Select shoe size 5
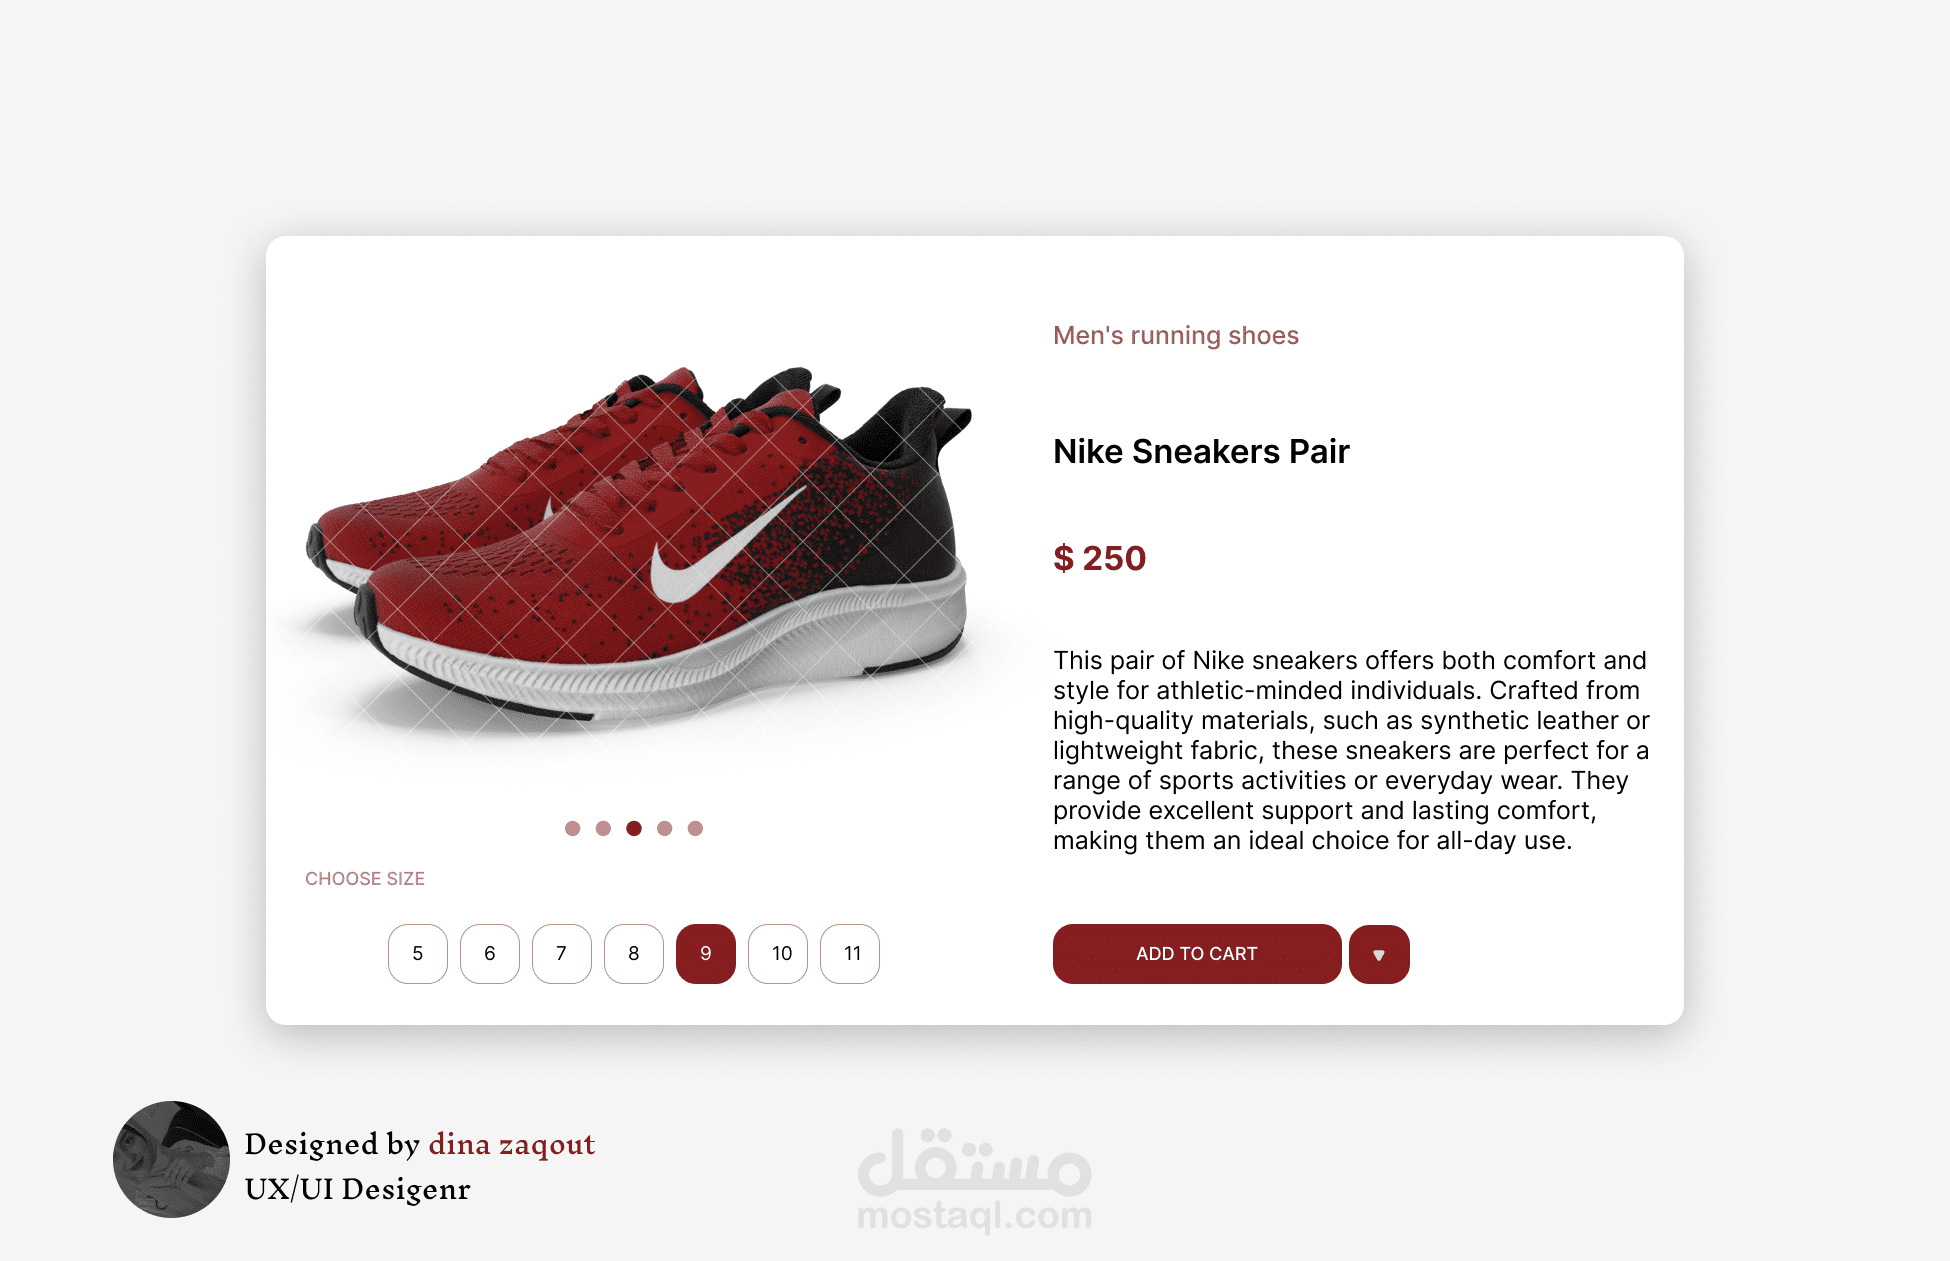The image size is (1950, 1261). coord(418,954)
